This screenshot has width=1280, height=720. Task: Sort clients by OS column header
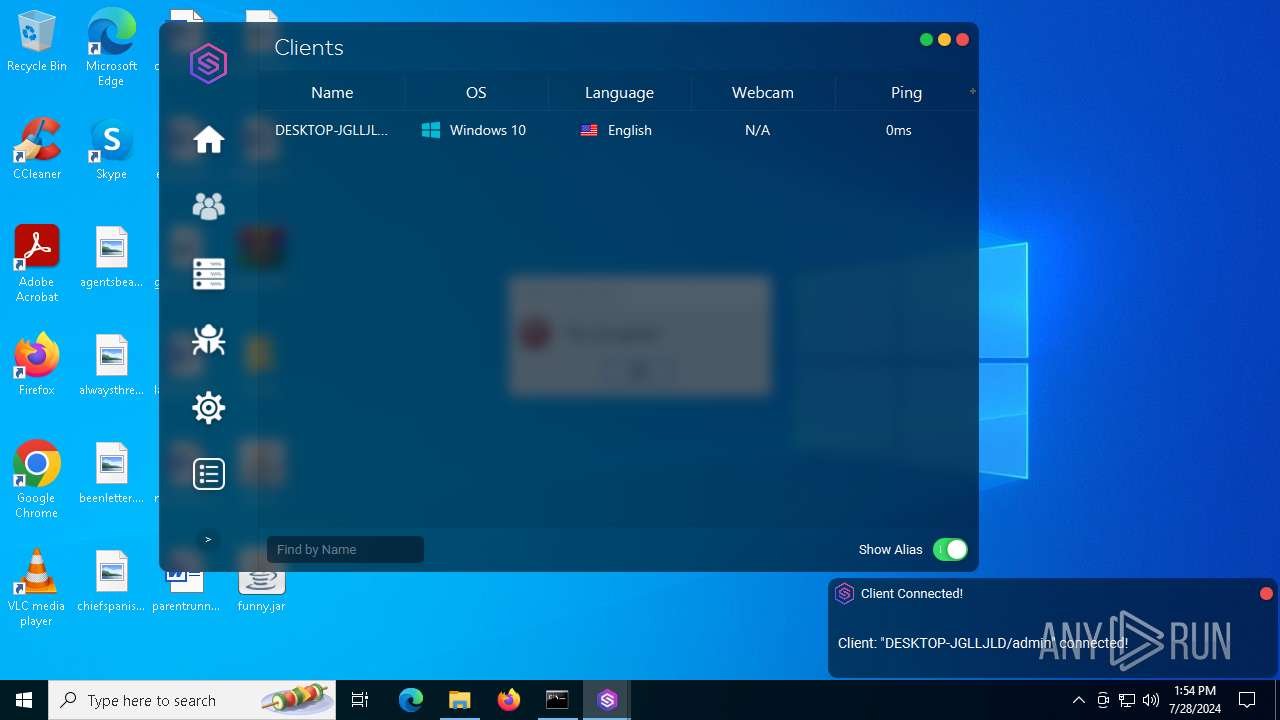[x=476, y=92]
